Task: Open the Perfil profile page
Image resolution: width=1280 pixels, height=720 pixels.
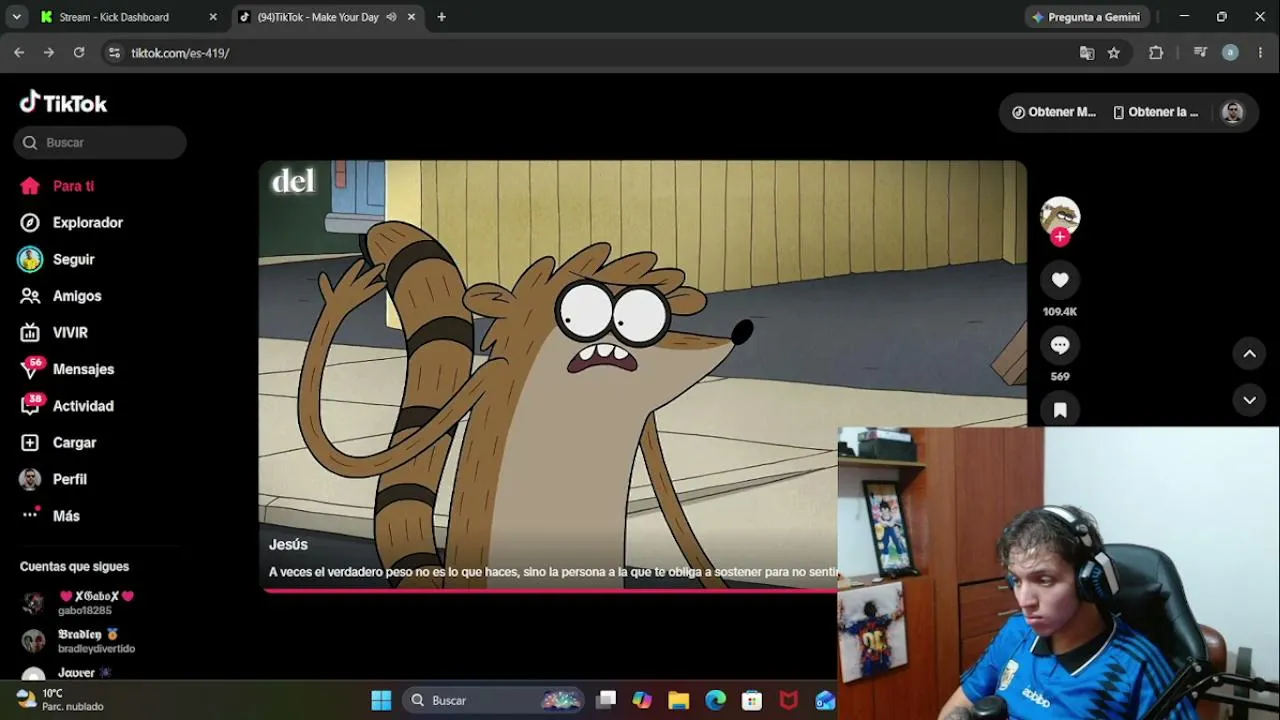Action: pyautogui.click(x=53, y=479)
